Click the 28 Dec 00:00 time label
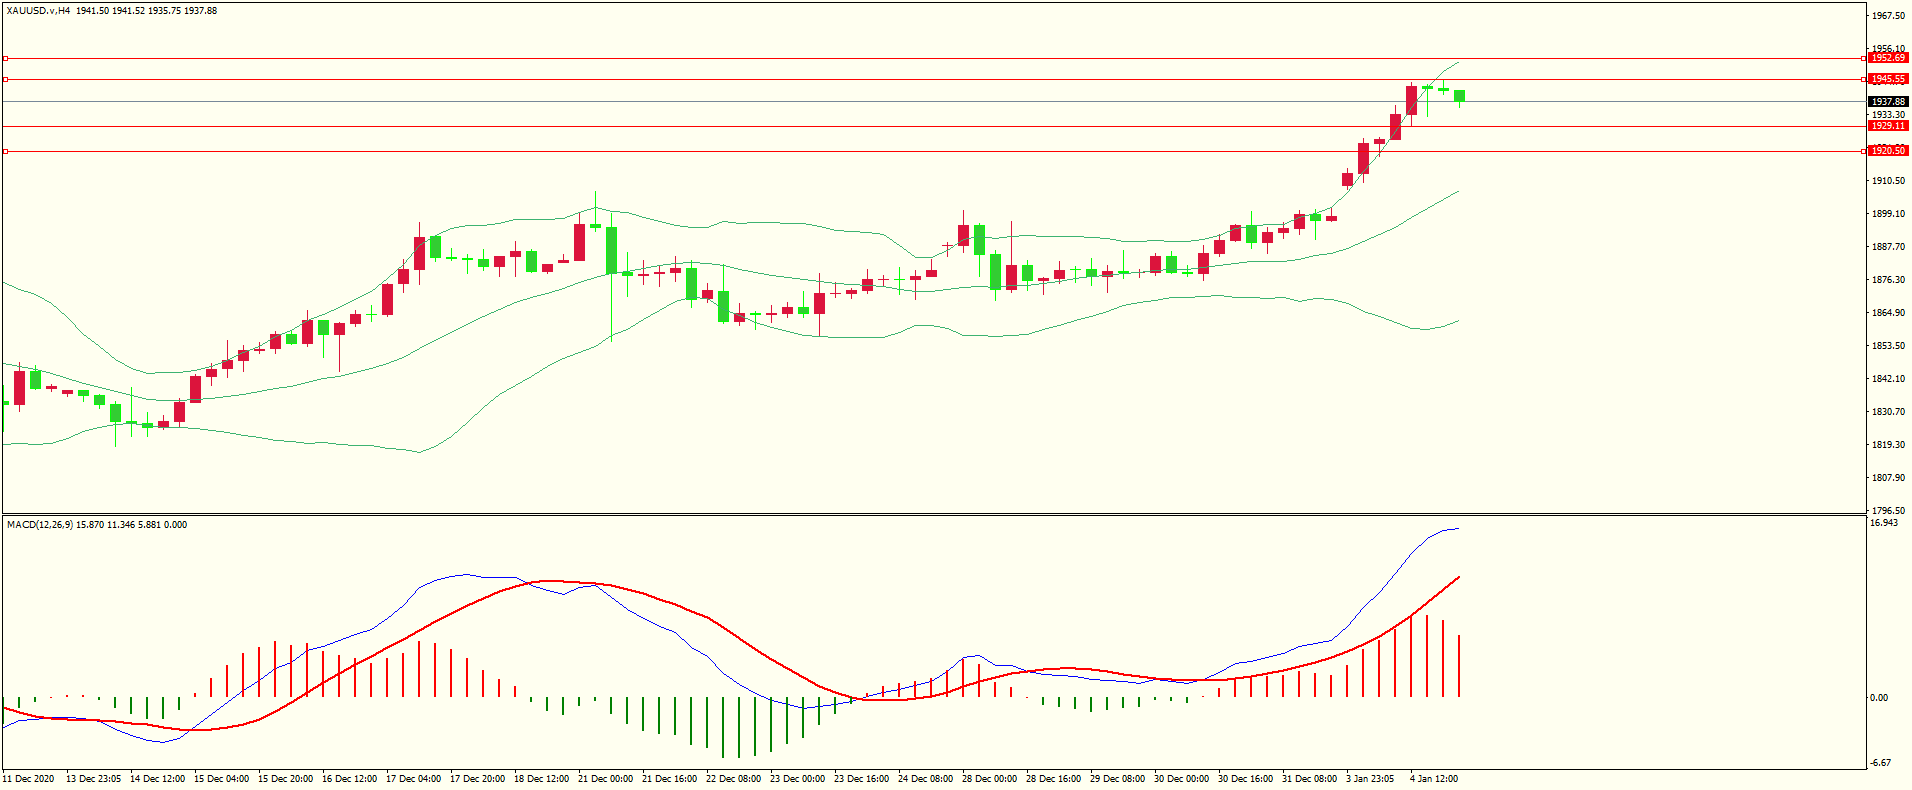 [990, 779]
